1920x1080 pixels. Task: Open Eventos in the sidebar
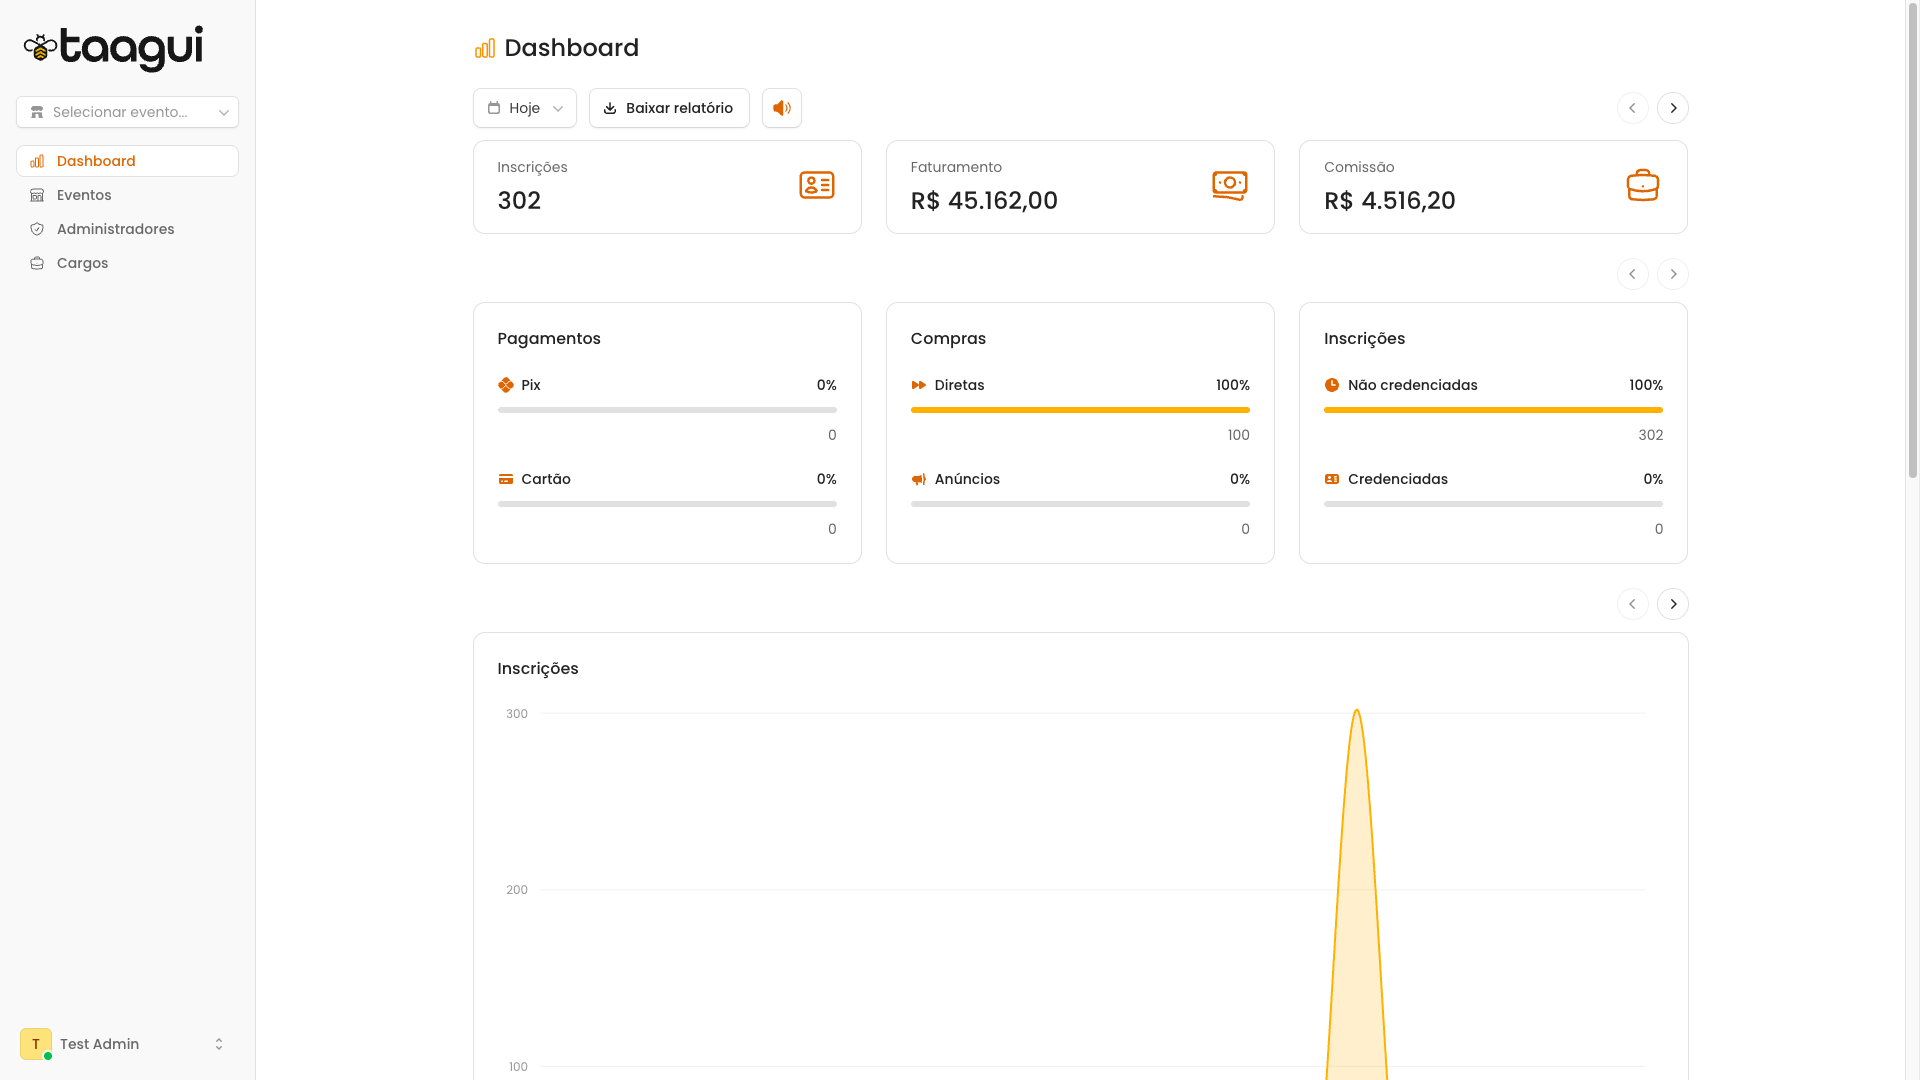pyautogui.click(x=127, y=195)
